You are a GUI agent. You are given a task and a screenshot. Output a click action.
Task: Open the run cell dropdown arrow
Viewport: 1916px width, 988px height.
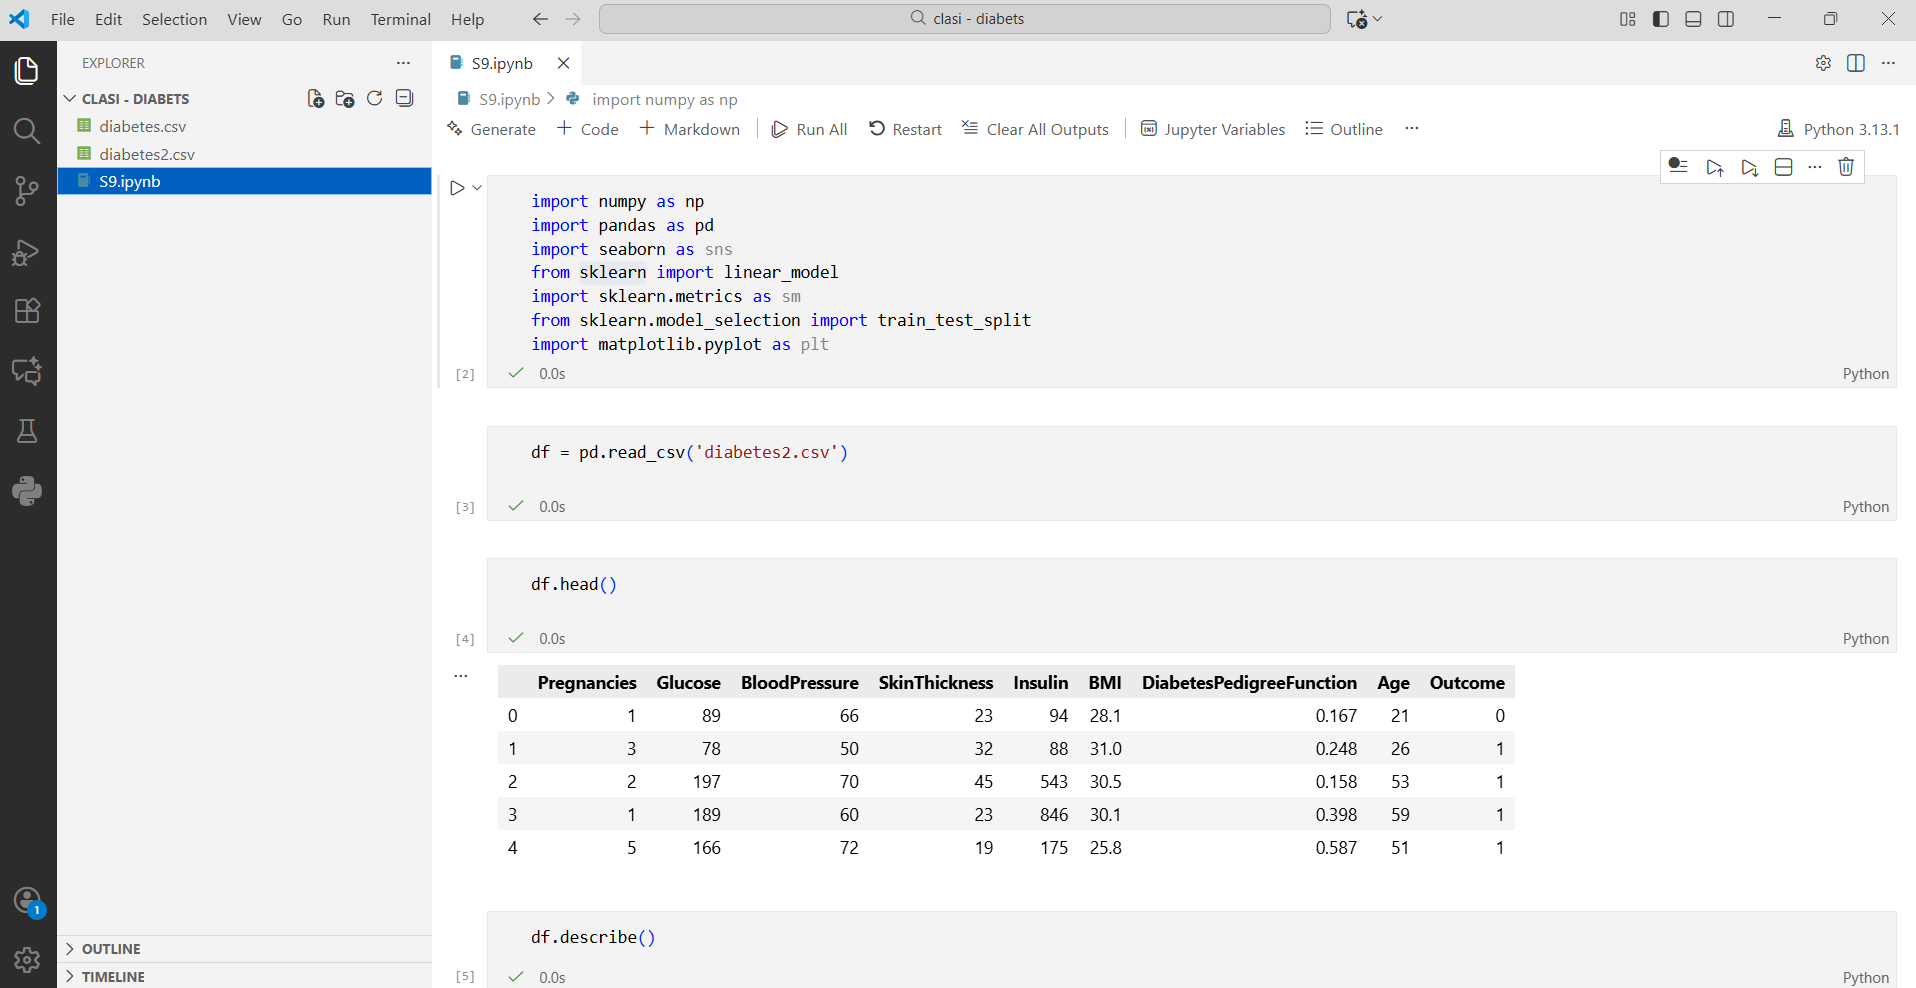[x=477, y=188]
